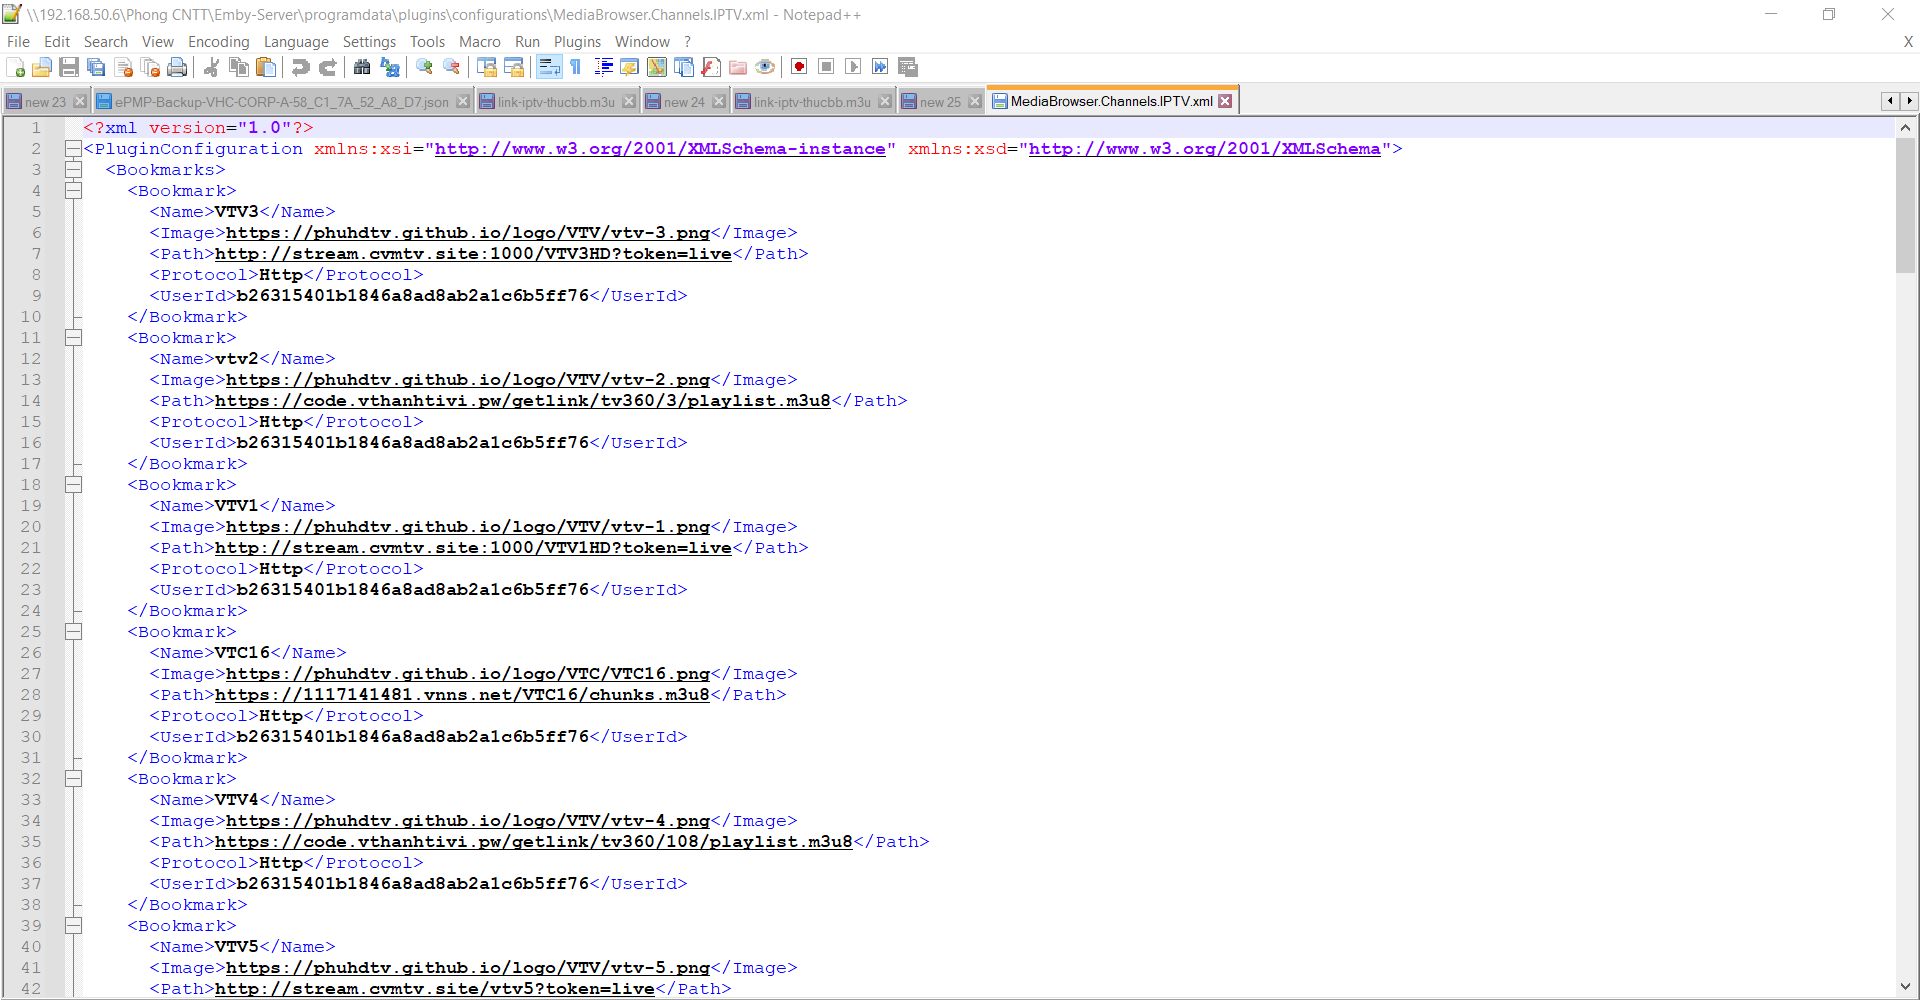Toggle indent guide display
This screenshot has height=1000, width=1920.
click(x=603, y=67)
